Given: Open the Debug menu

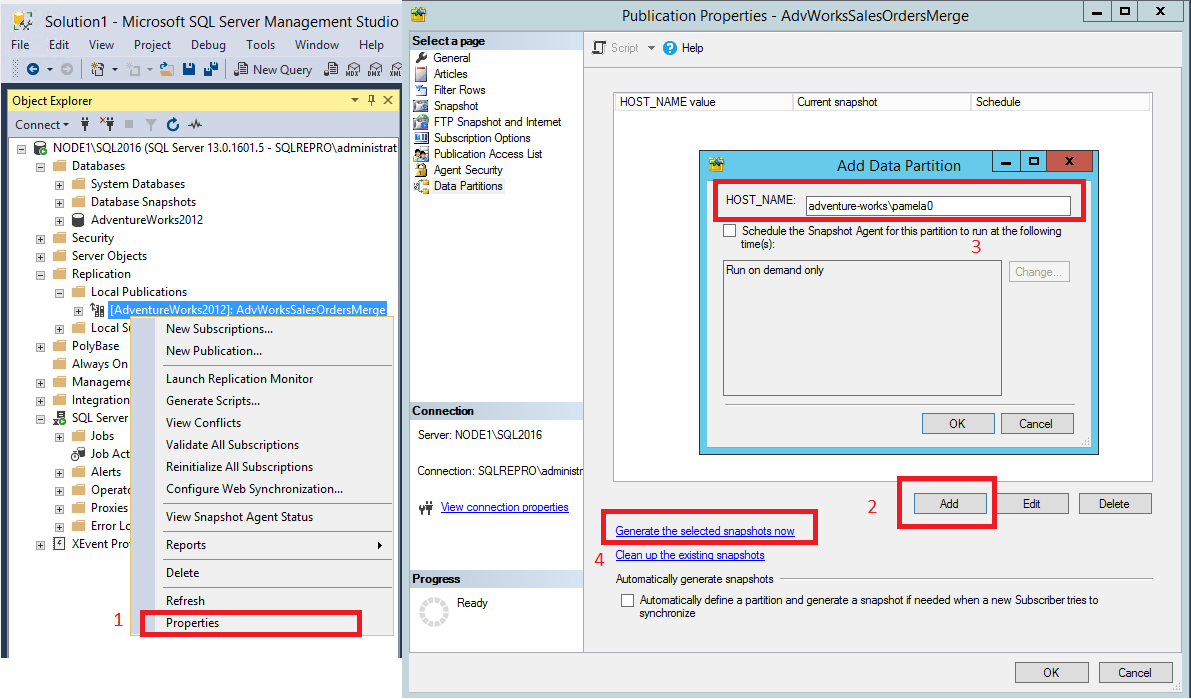Looking at the screenshot, I should (207, 44).
